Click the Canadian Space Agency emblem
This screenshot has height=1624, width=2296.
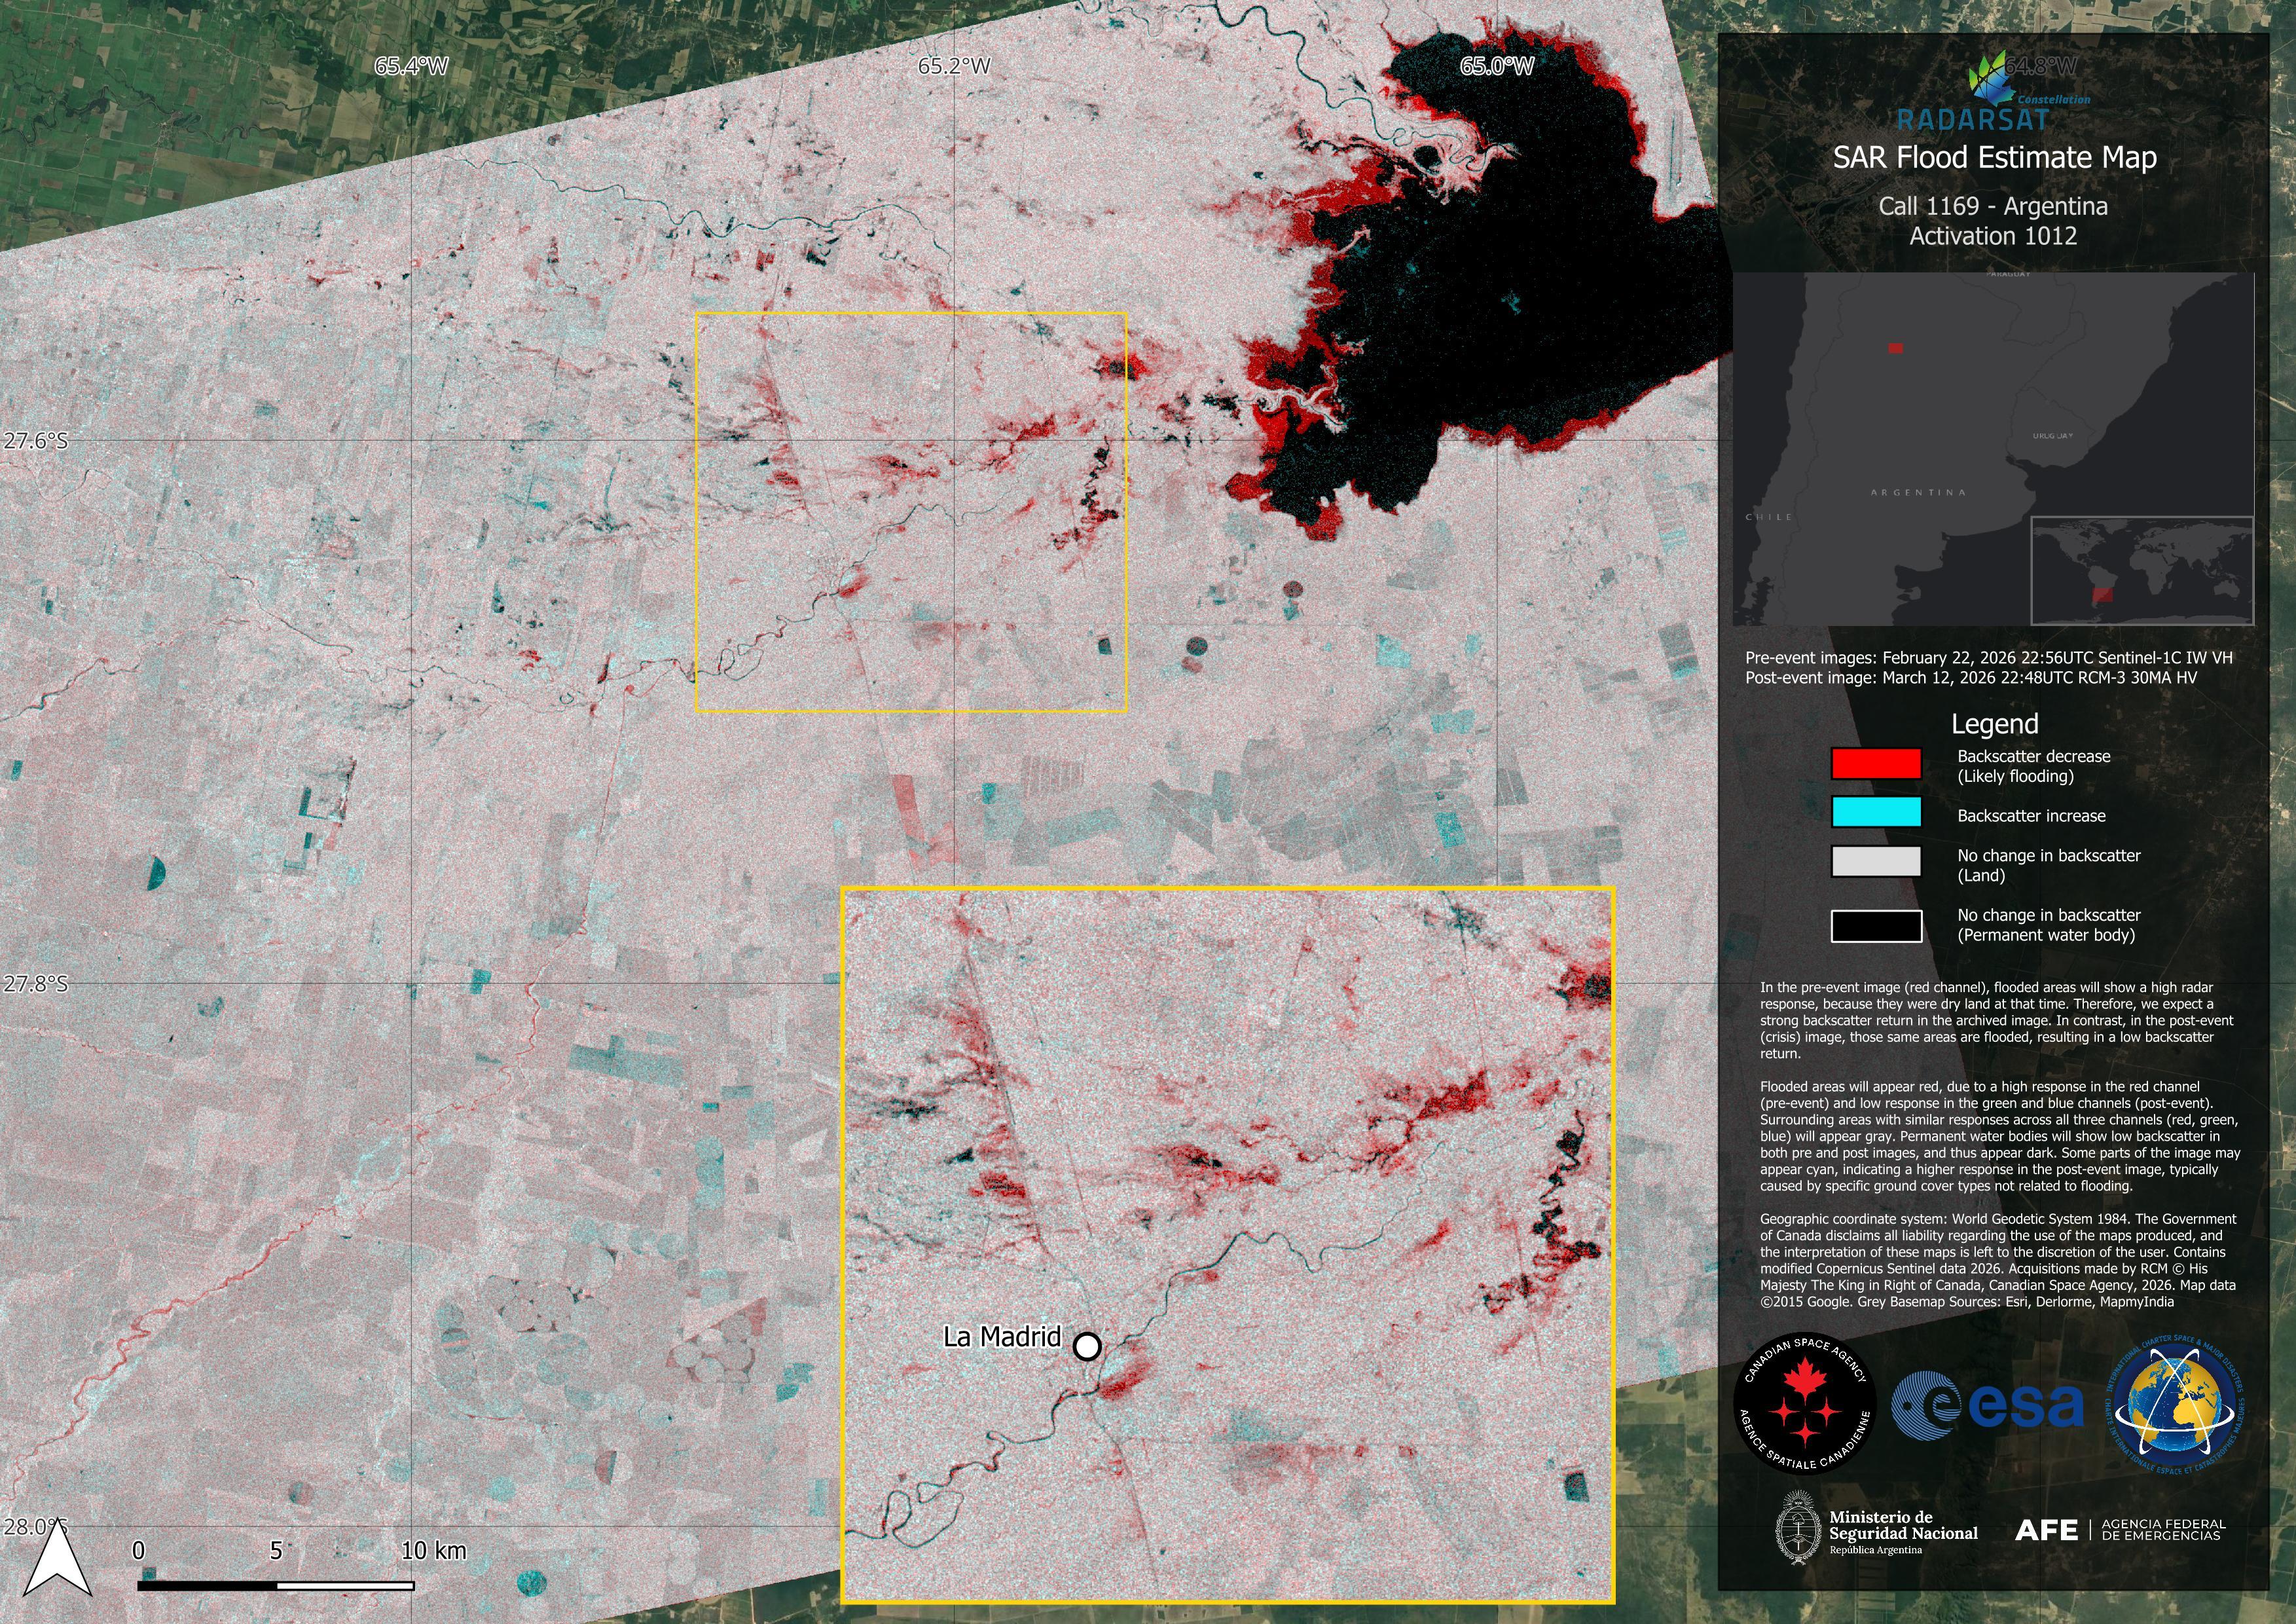[1804, 1404]
